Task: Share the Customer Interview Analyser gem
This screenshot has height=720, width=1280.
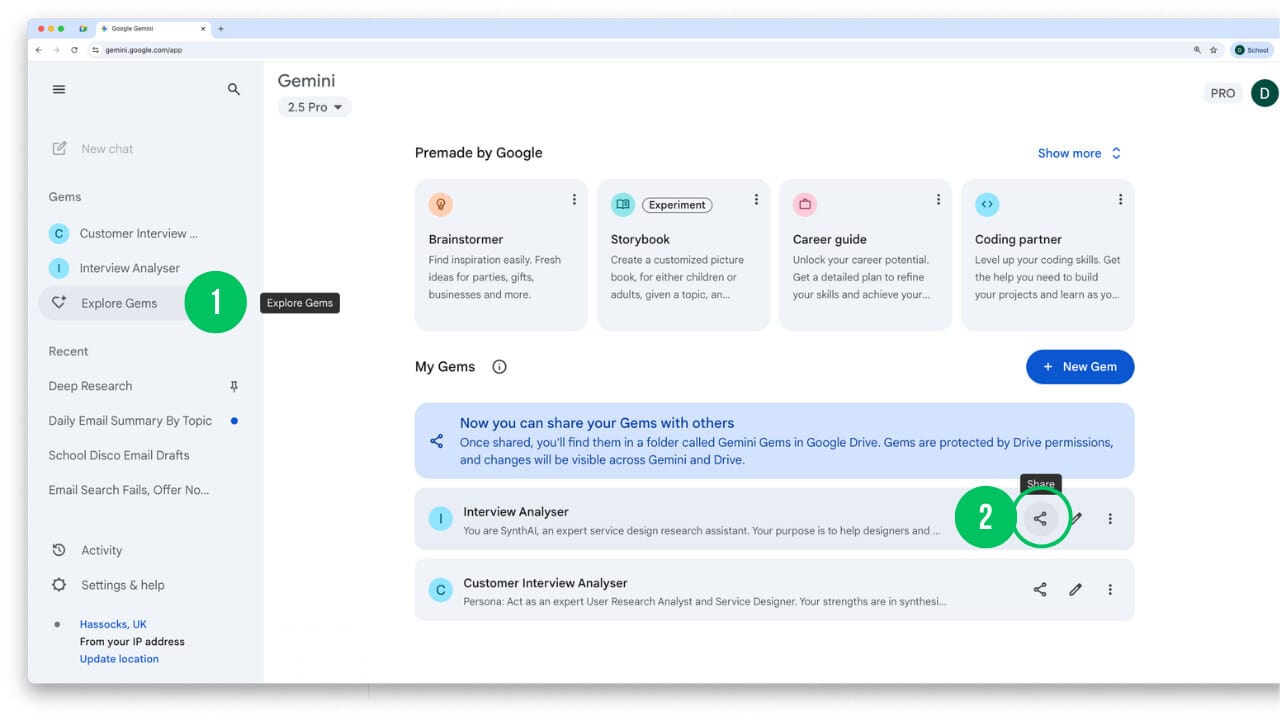Action: point(1040,590)
